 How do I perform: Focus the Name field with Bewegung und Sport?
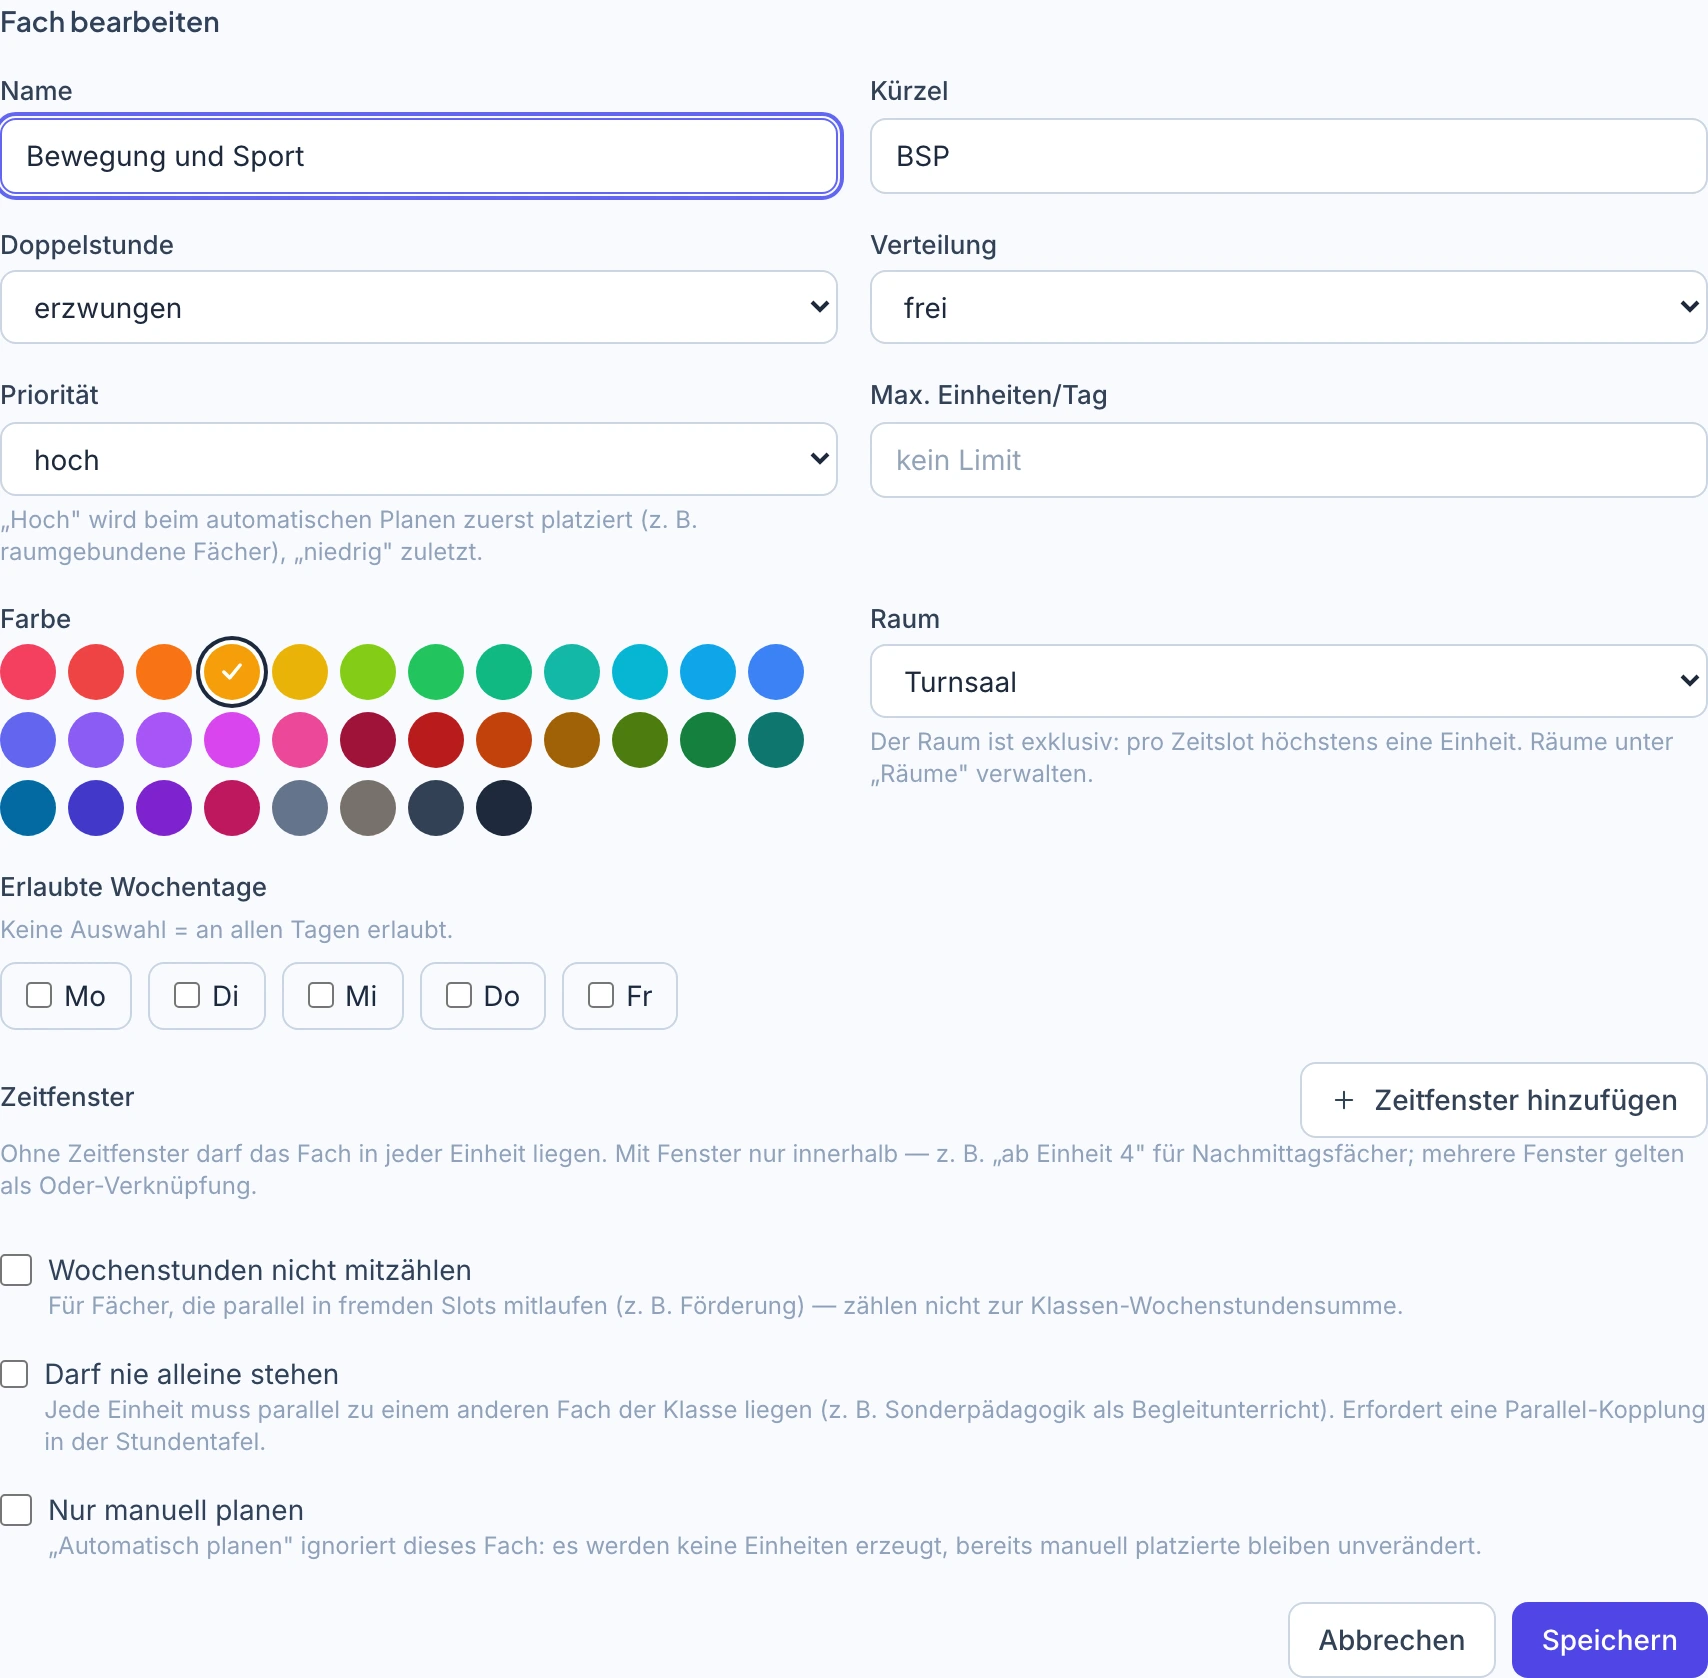419,156
